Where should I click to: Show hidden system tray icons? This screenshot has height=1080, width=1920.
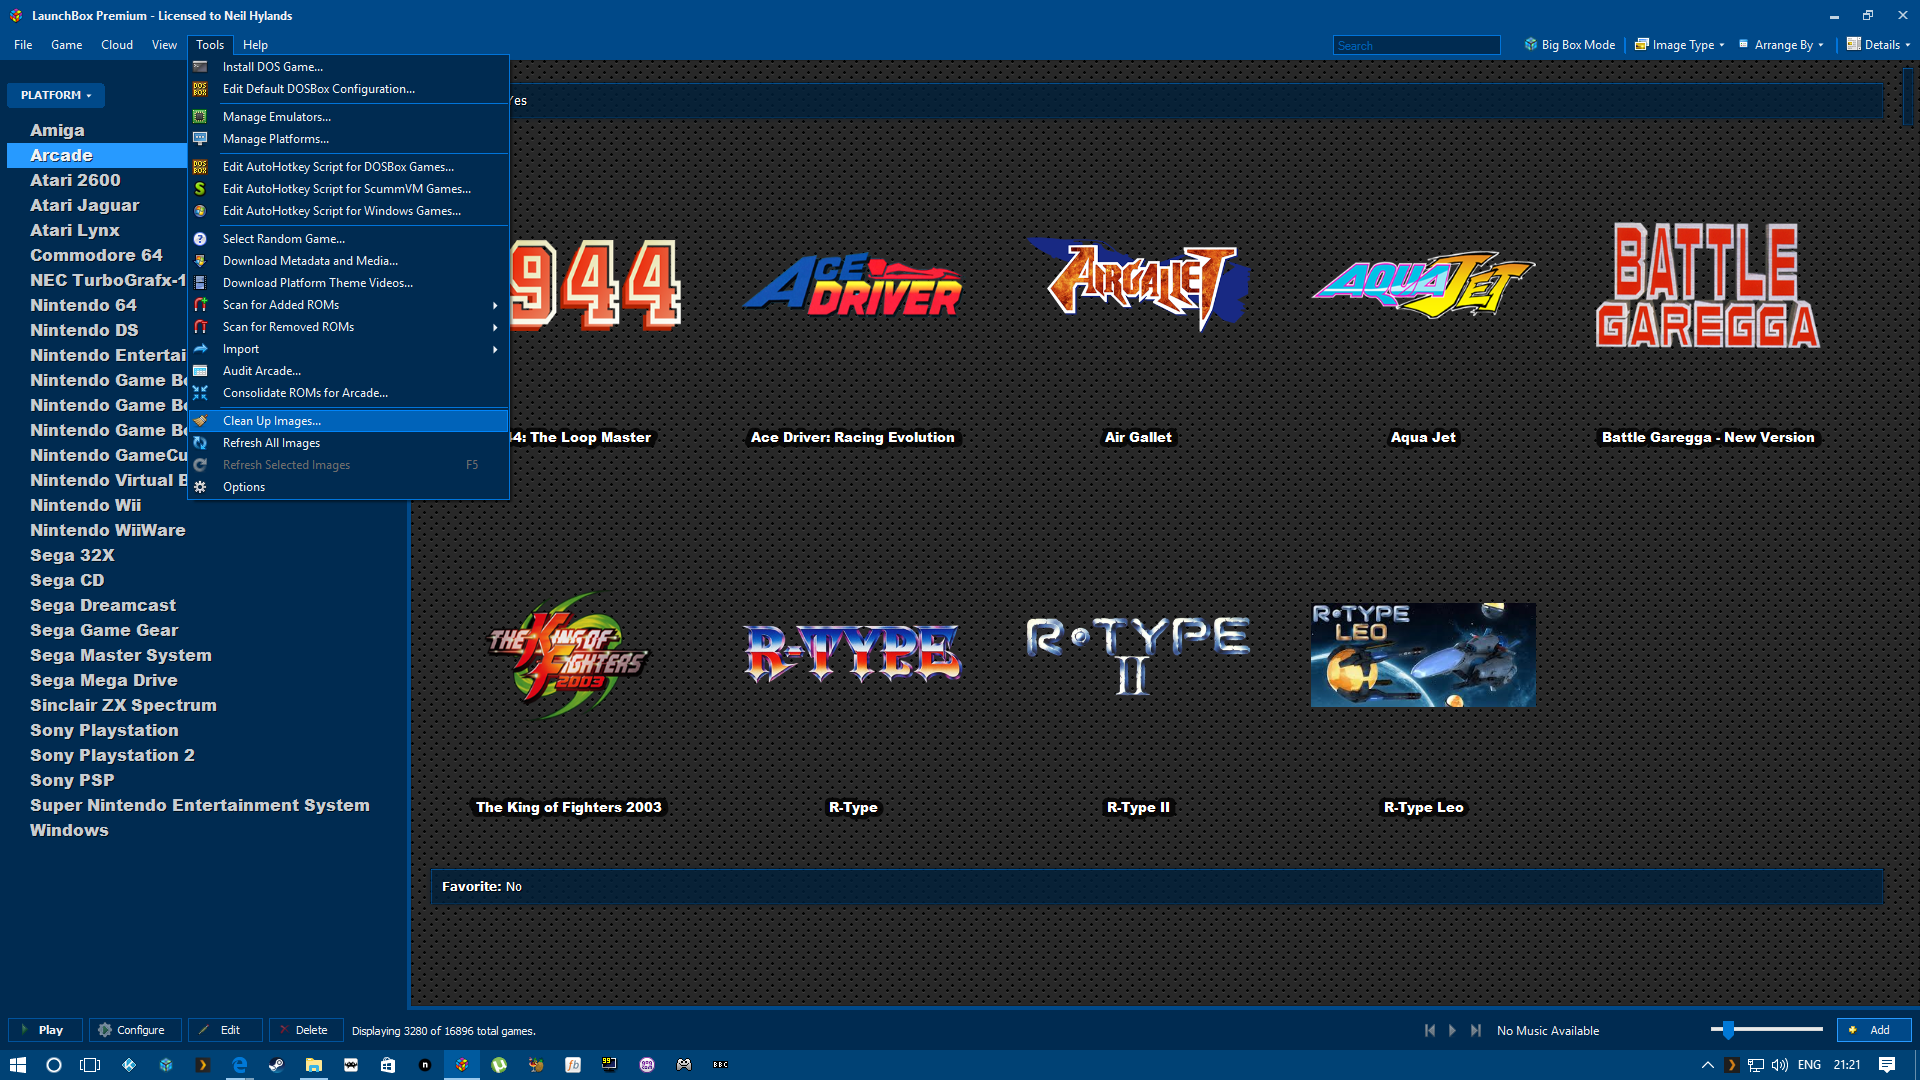point(1707,1065)
